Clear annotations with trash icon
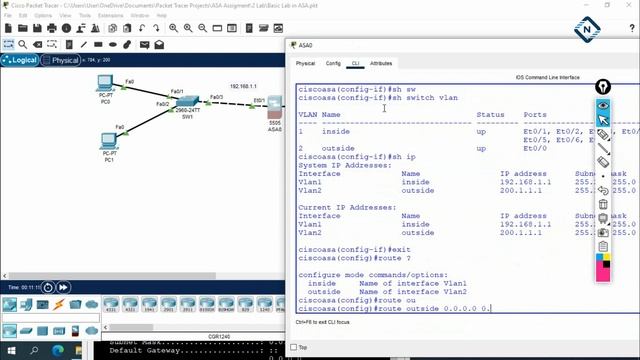 (603, 204)
